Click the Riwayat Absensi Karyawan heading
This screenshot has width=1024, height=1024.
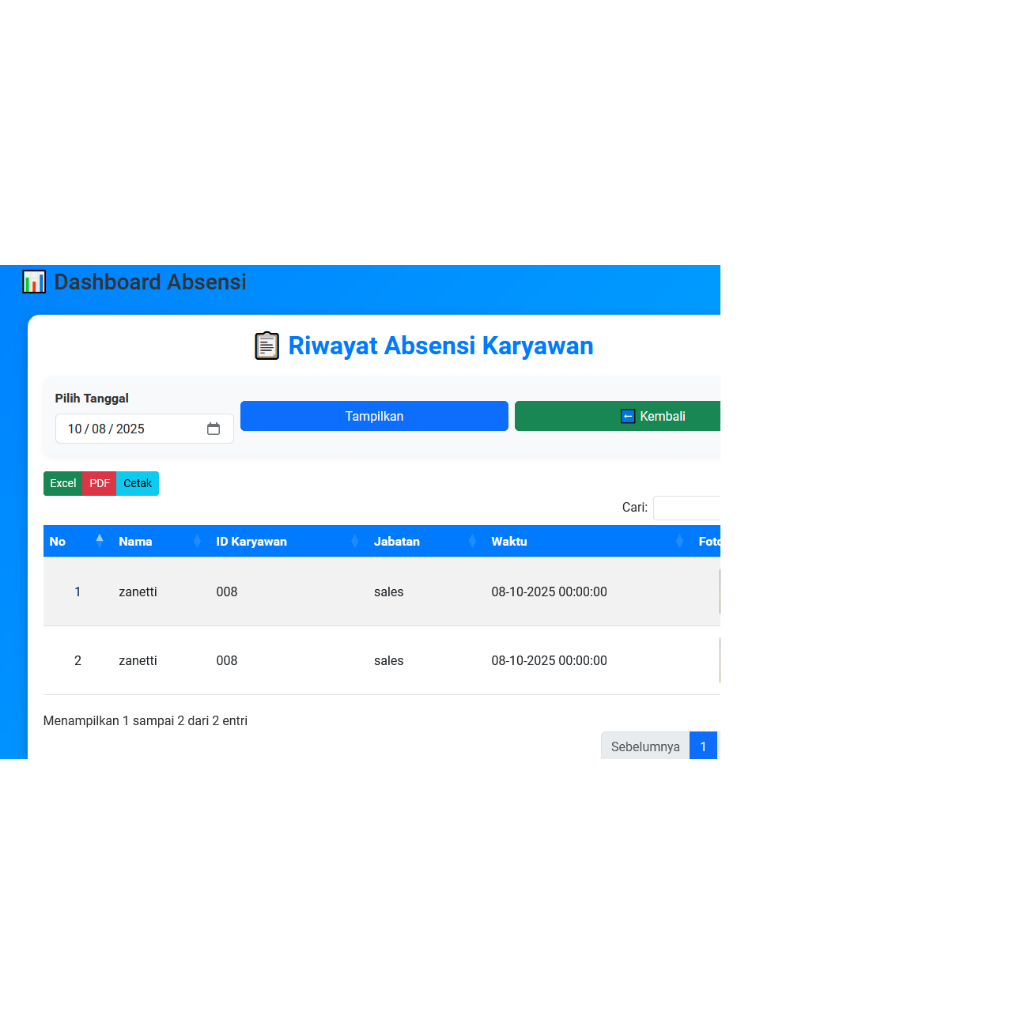click(441, 346)
